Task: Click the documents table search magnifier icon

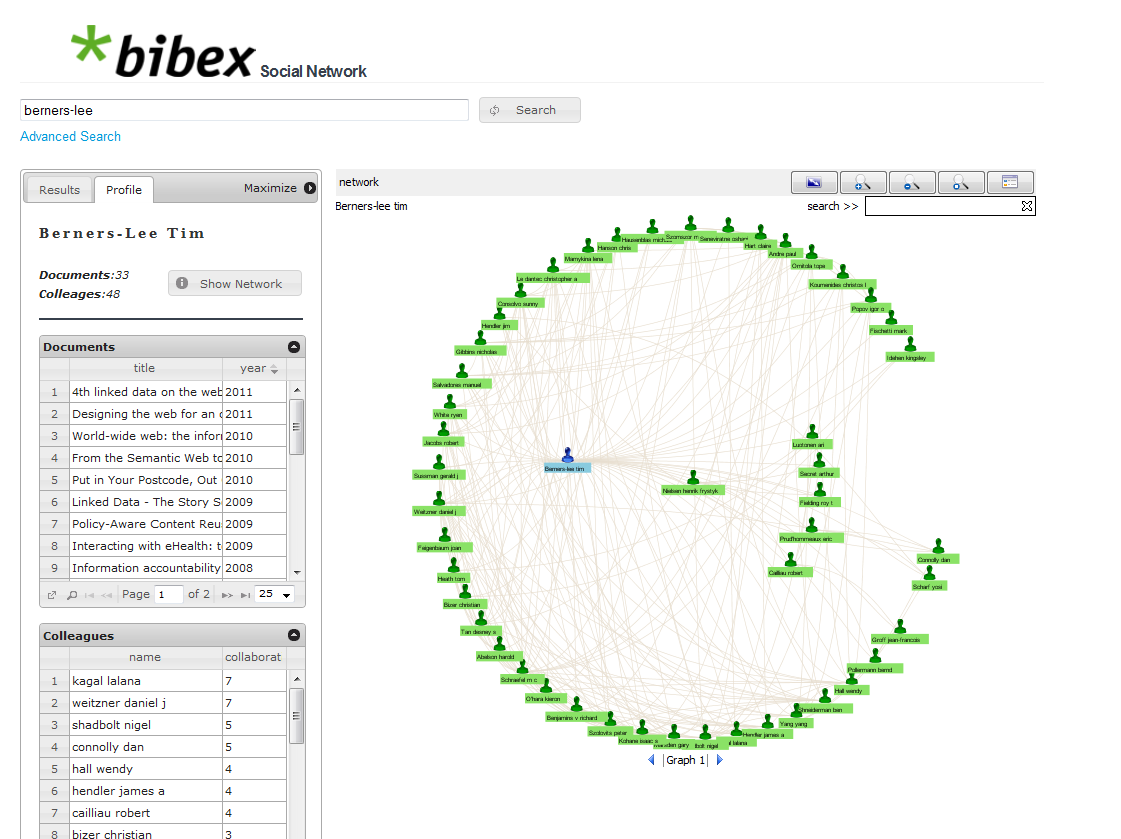Action: [72, 595]
